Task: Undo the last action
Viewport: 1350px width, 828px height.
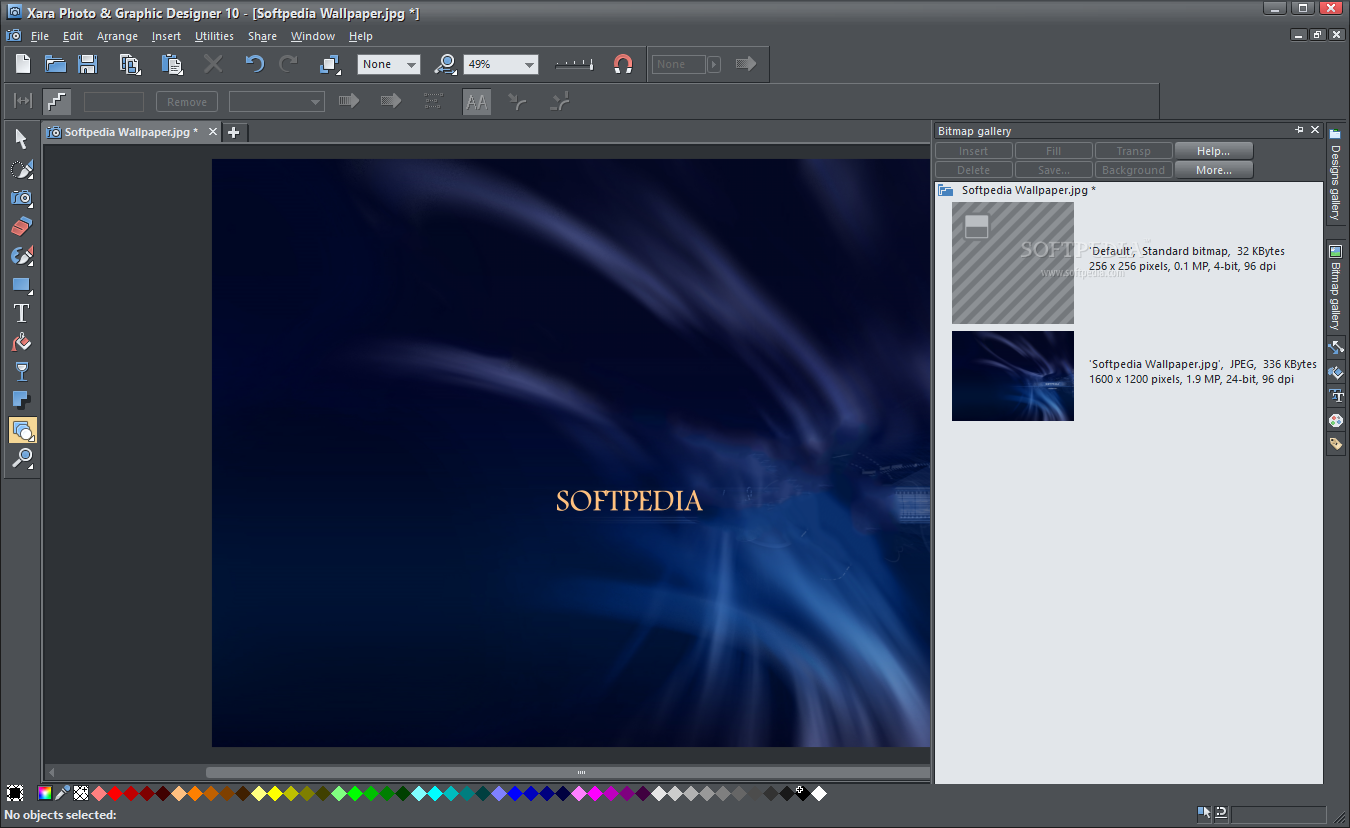Action: (255, 64)
